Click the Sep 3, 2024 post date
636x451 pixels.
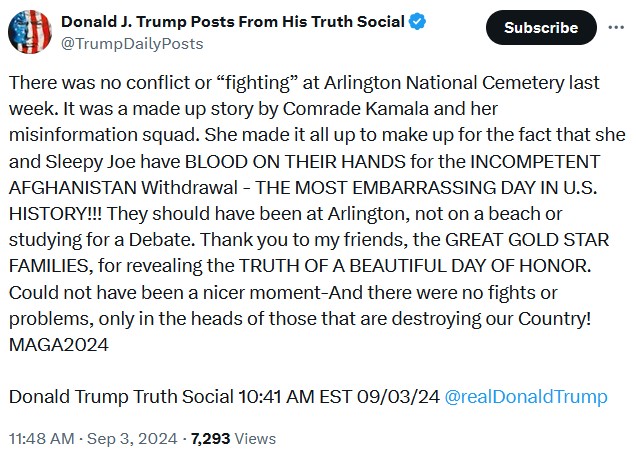point(132,439)
